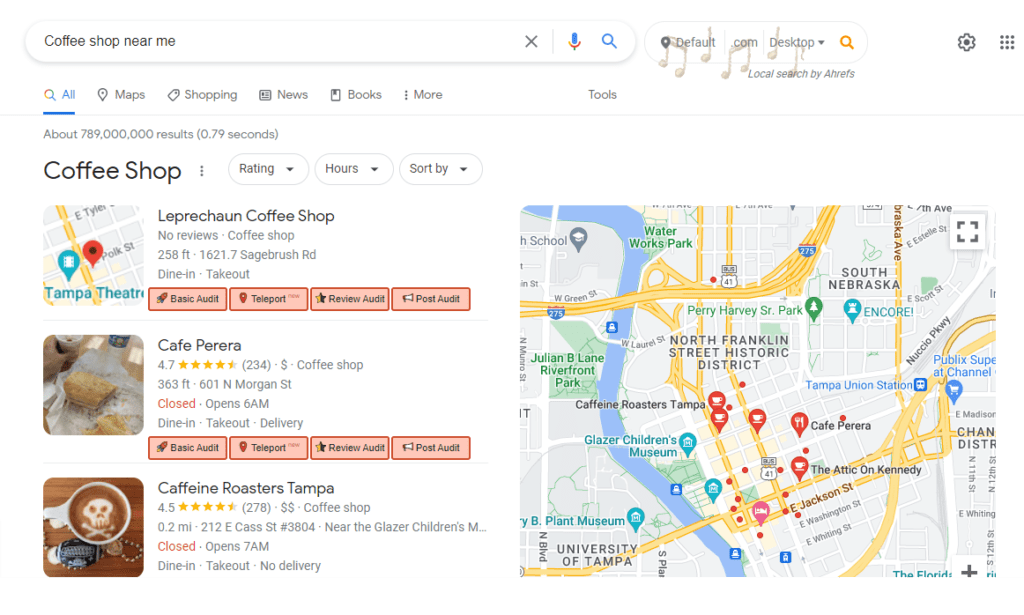Zoom in with the map plus icon
Image resolution: width=1024 pixels, height=615 pixels.
pos(969,571)
